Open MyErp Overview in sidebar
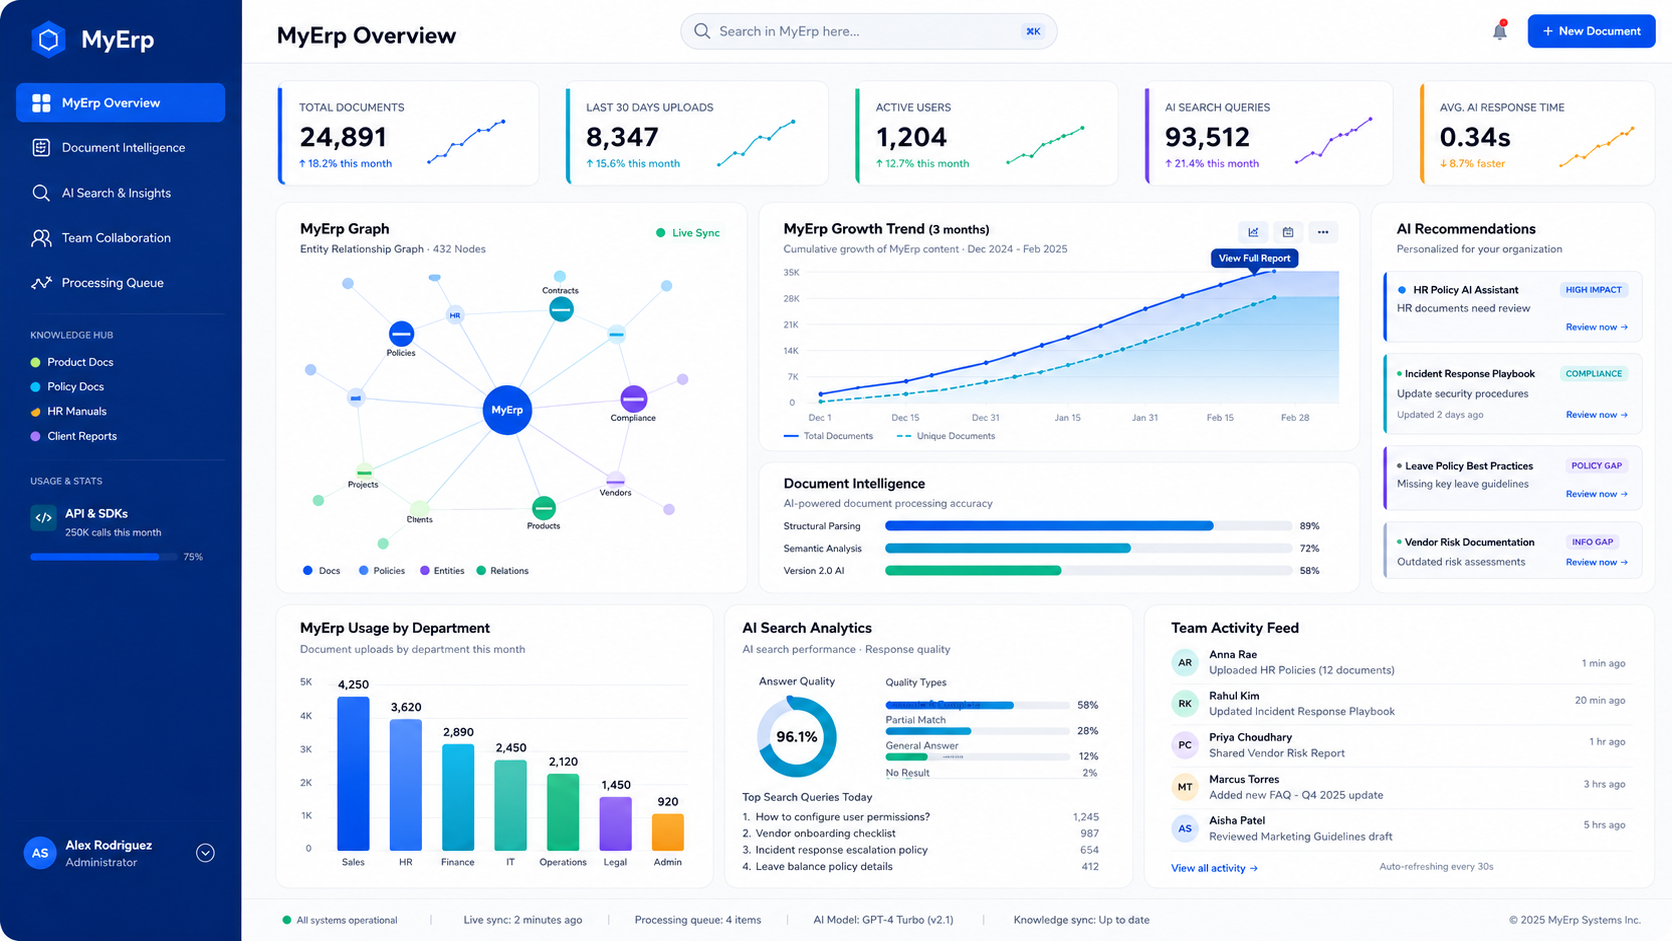 [120, 103]
